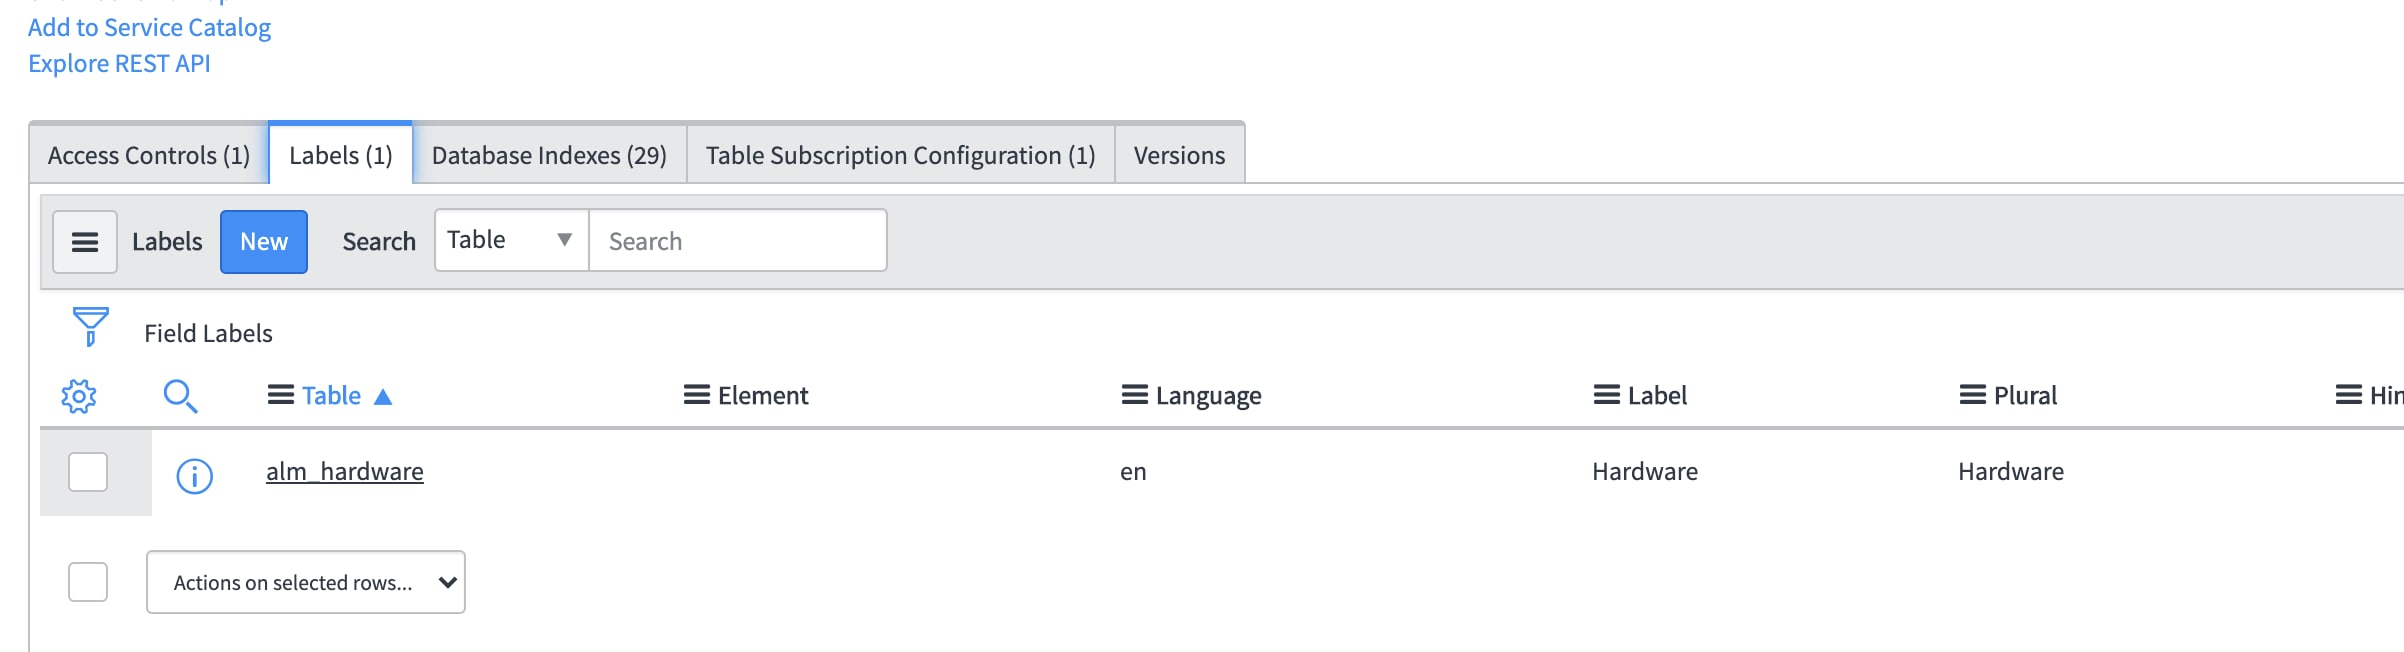
Task: Toggle the Table column sort arrow
Action: coord(383,396)
